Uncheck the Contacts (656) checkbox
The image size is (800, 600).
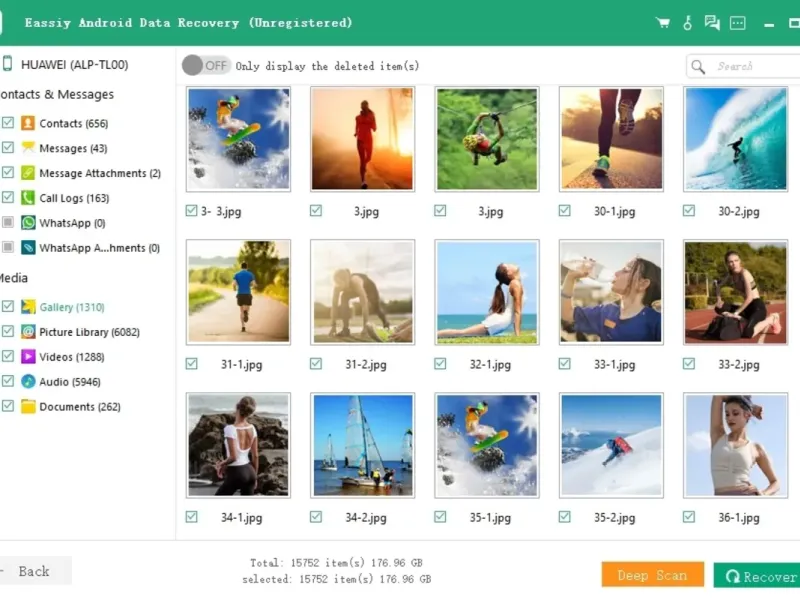pyautogui.click(x=8, y=122)
